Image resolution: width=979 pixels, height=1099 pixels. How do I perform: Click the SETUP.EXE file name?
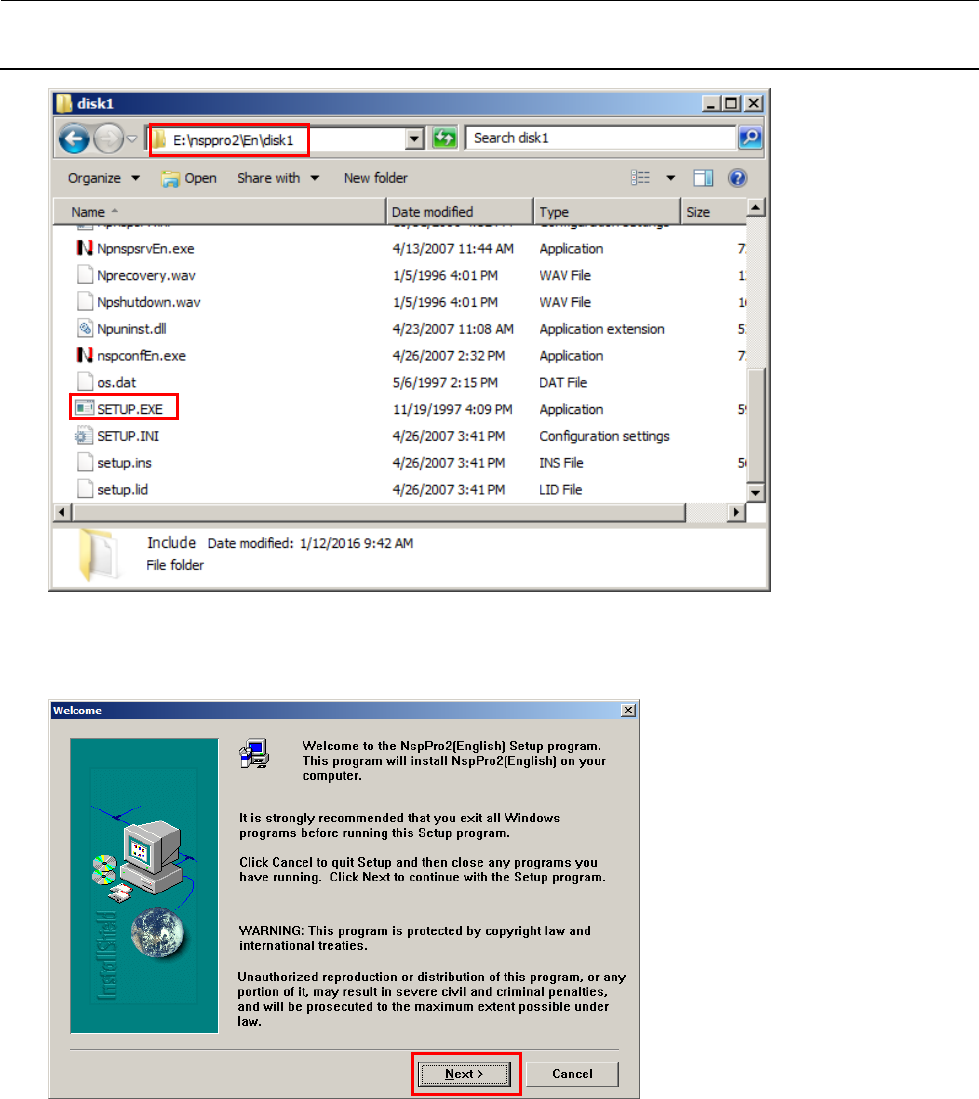coord(130,409)
